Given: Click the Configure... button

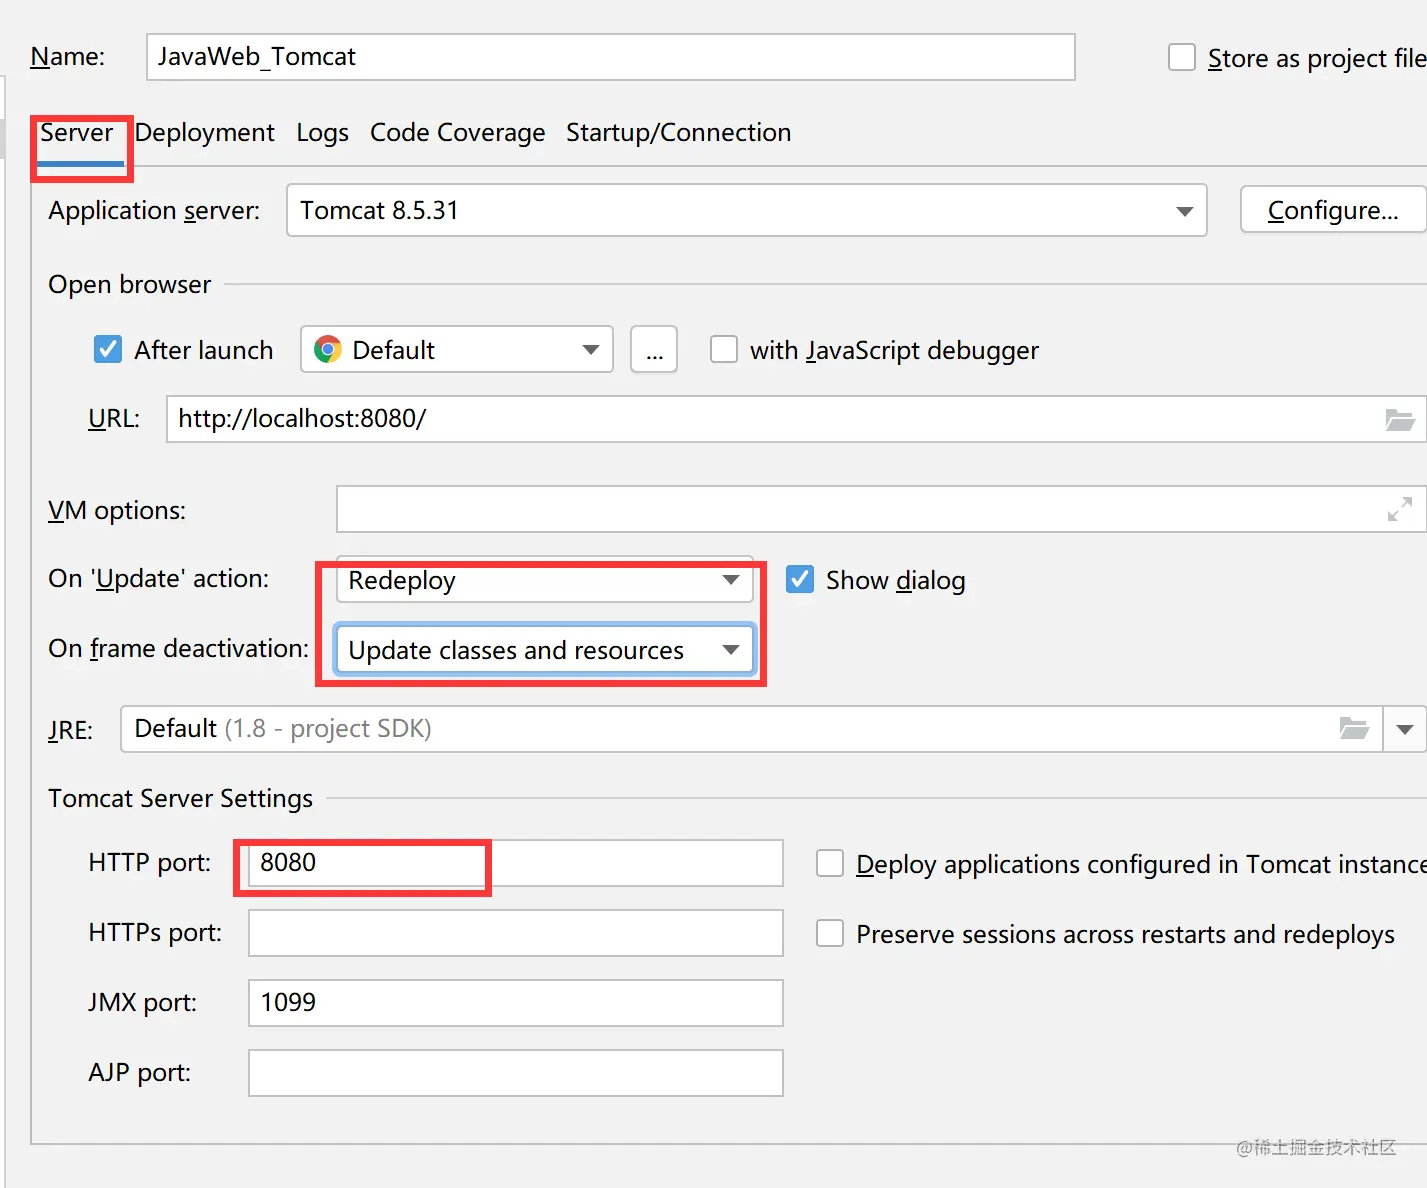Looking at the screenshot, I should tap(1332, 210).
